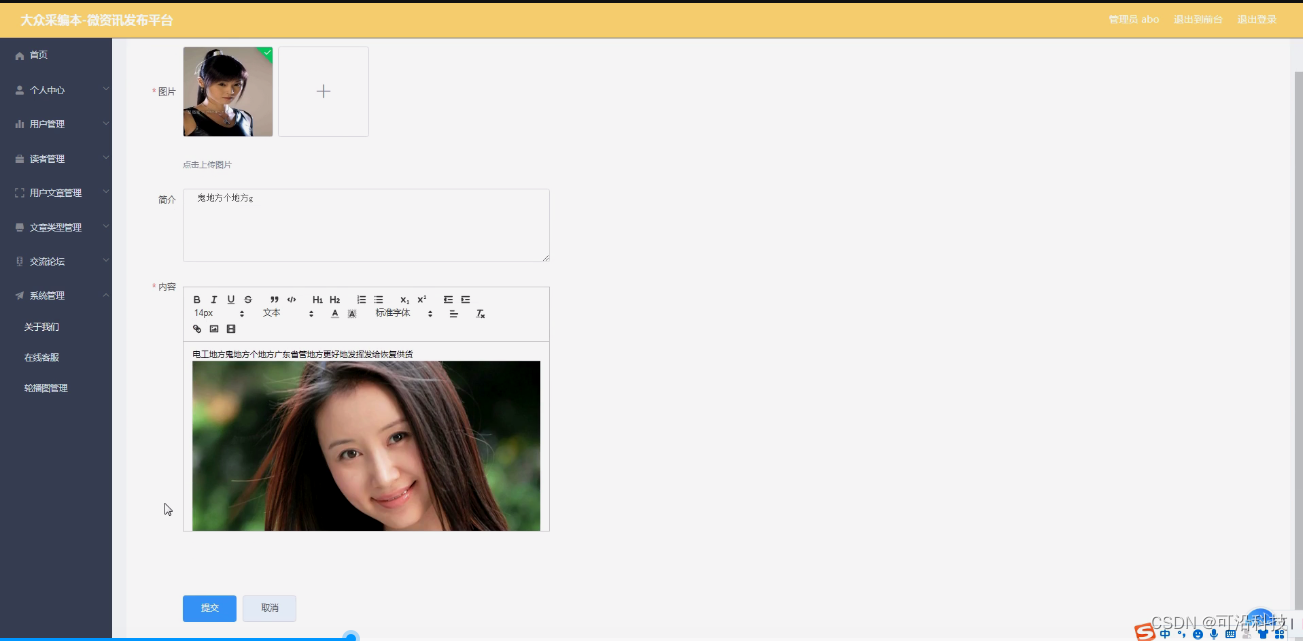Click 退出登录 in the header

[1257, 20]
